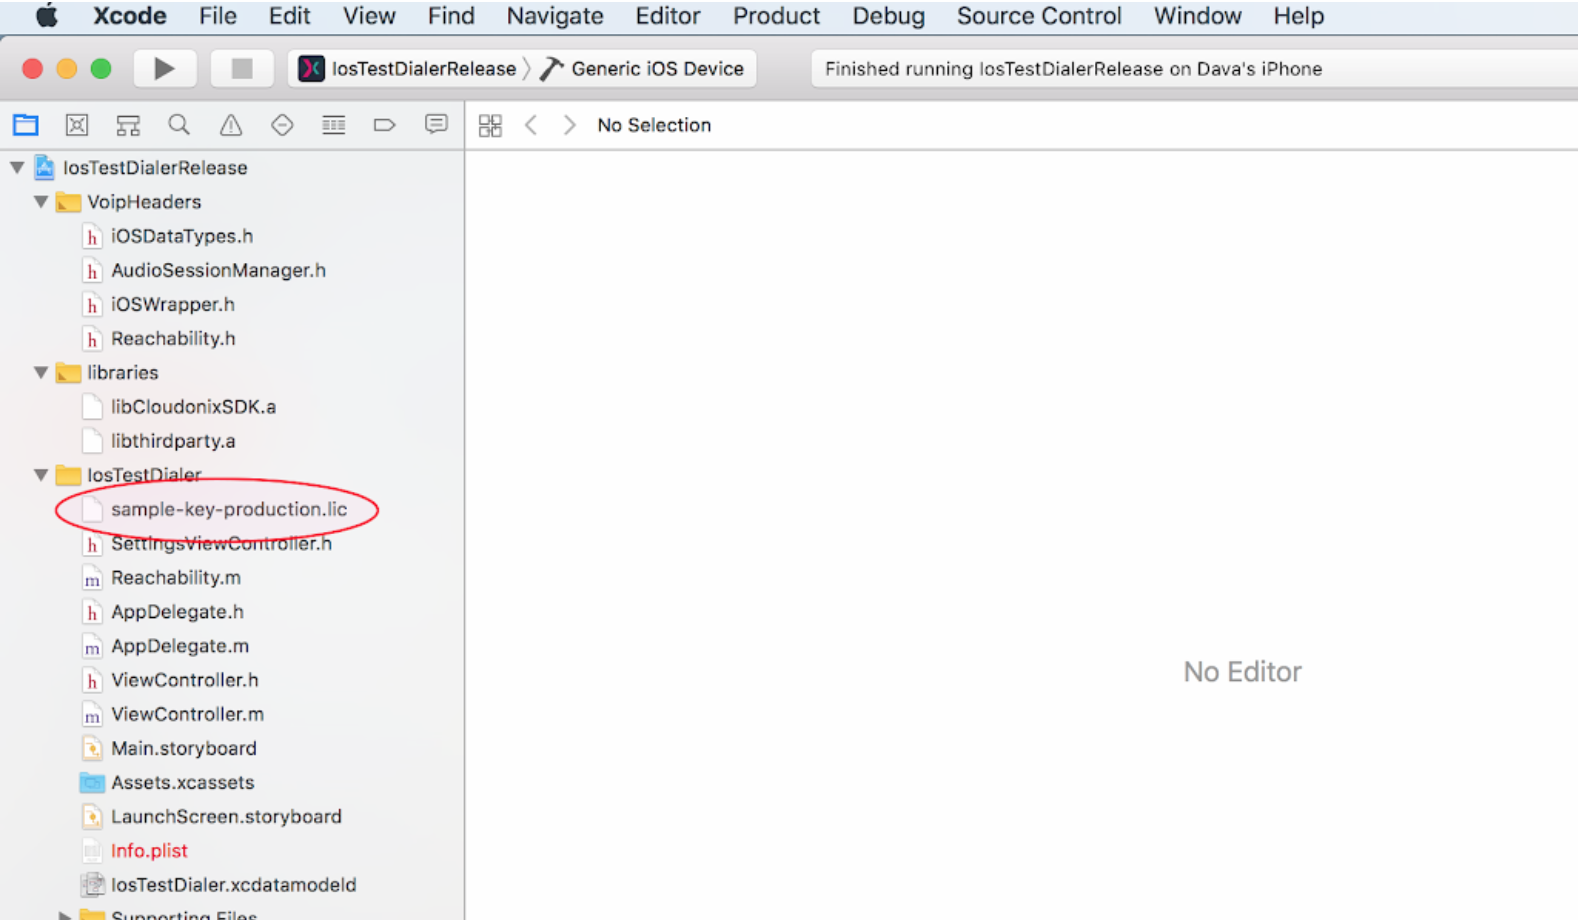
Task: Click the related items grid icon
Action: [490, 125]
